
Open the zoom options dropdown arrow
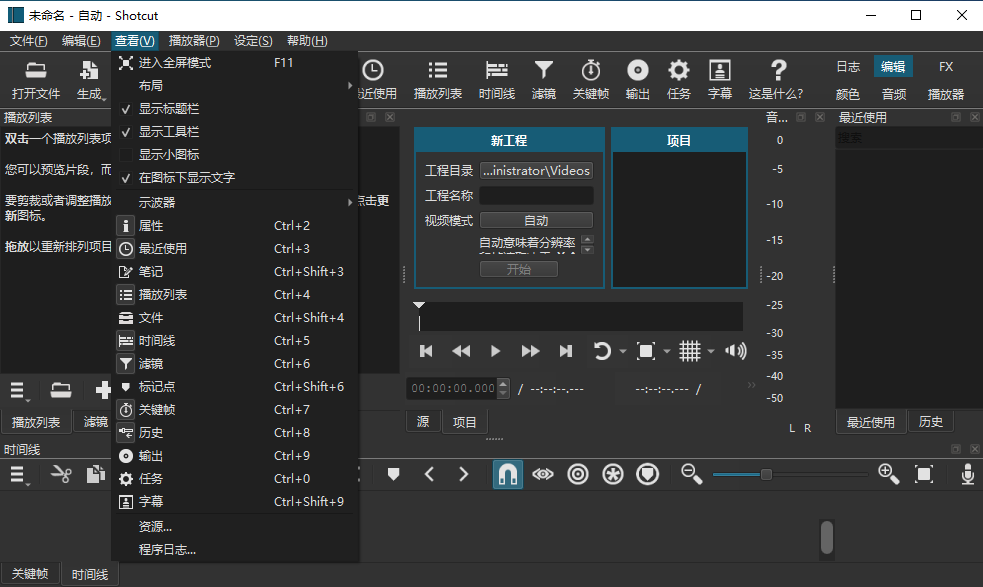667,351
